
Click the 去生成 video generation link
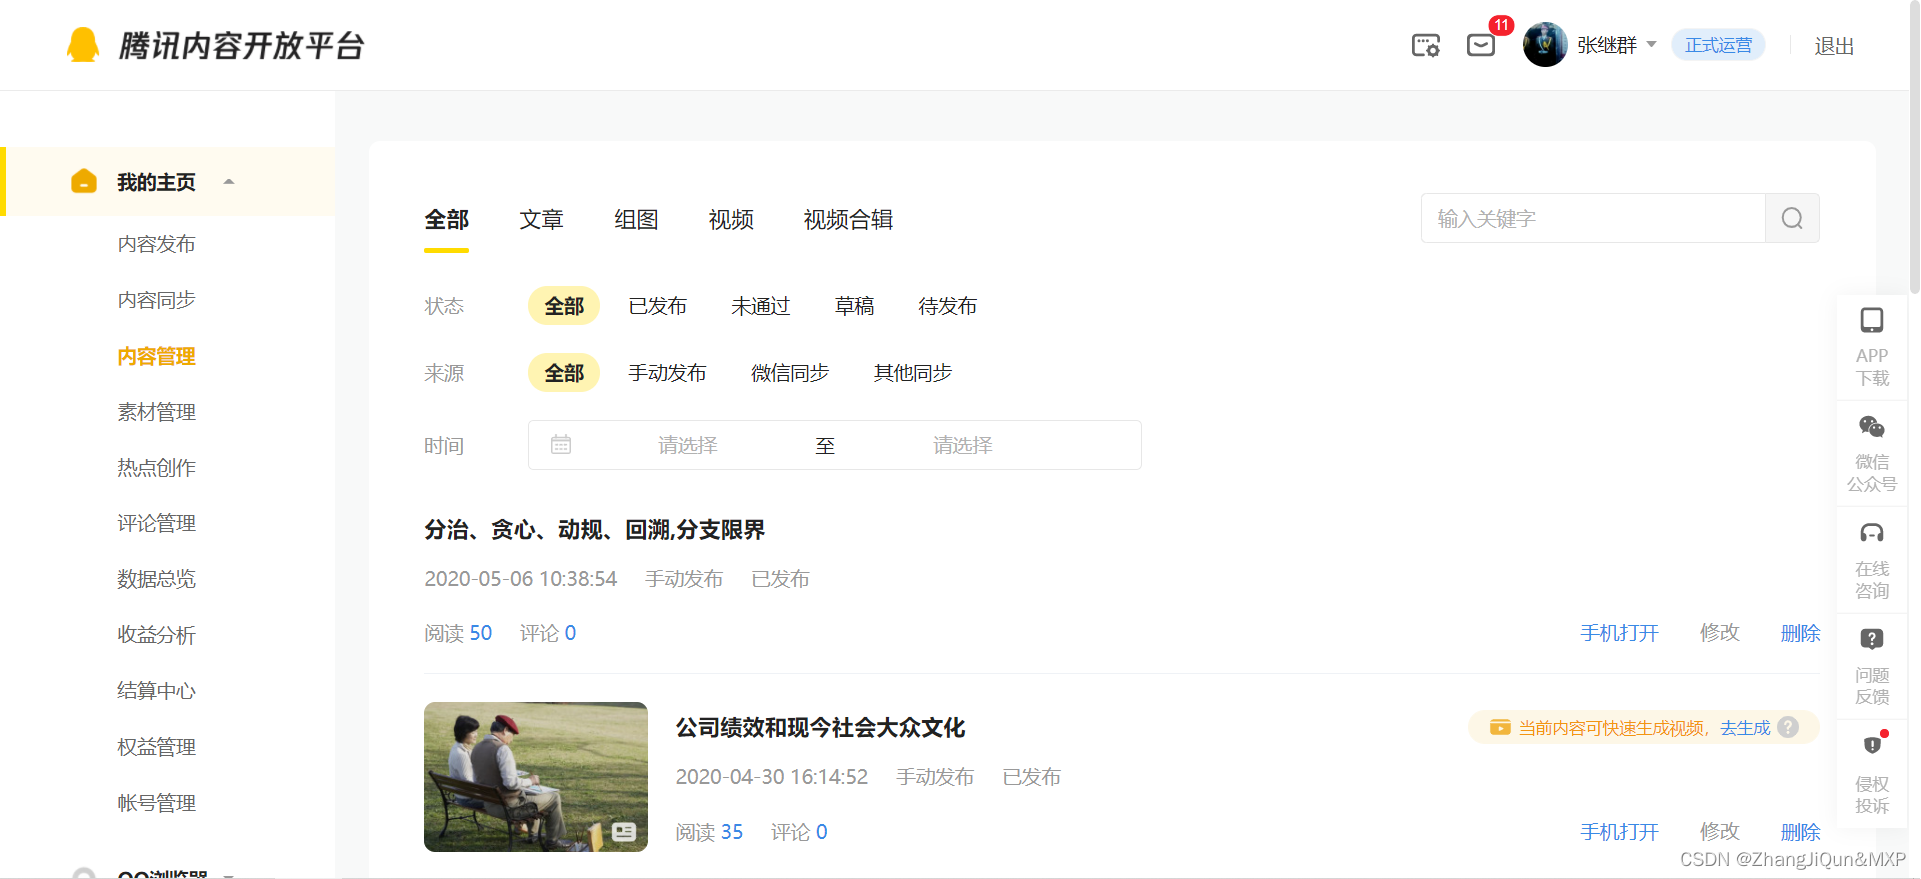coord(1745,728)
